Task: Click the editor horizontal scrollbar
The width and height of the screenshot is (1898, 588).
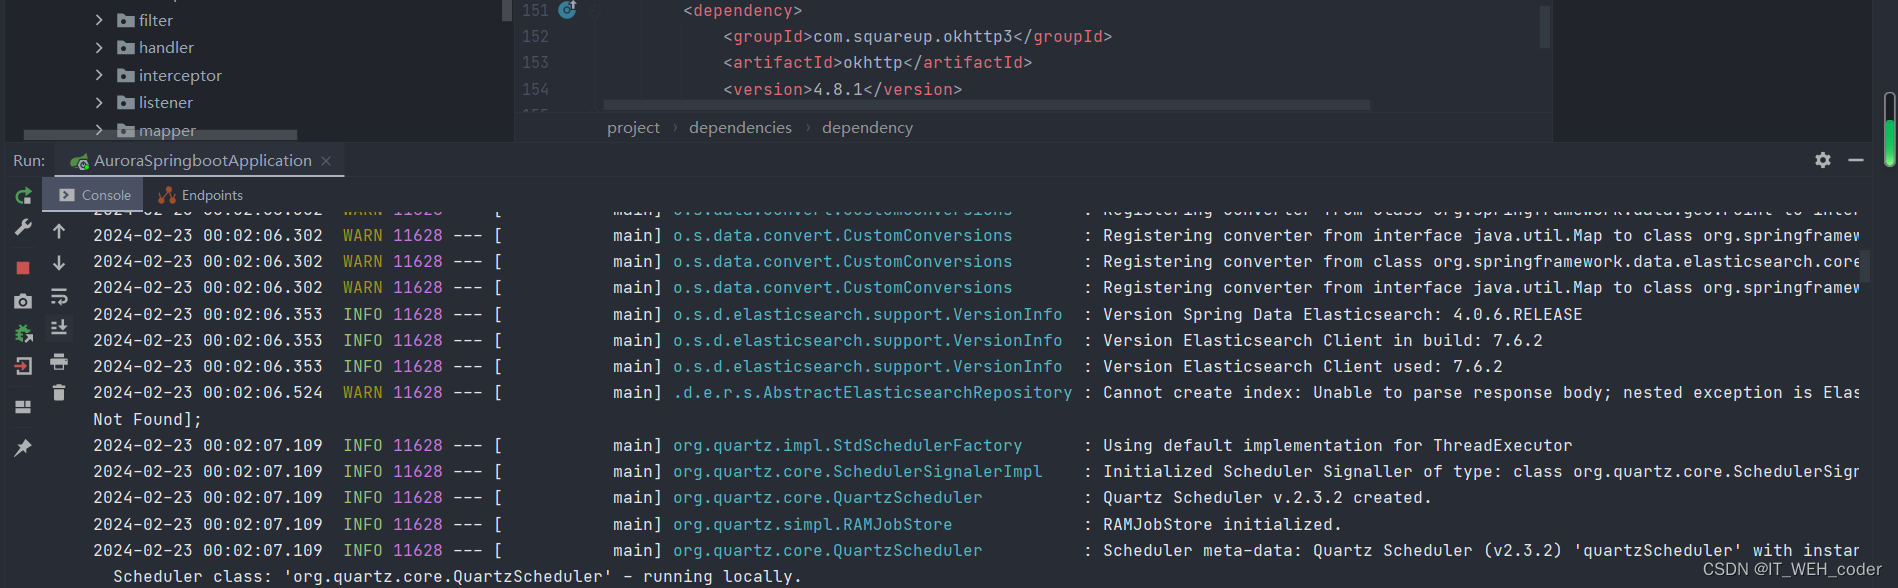Action: tap(986, 105)
